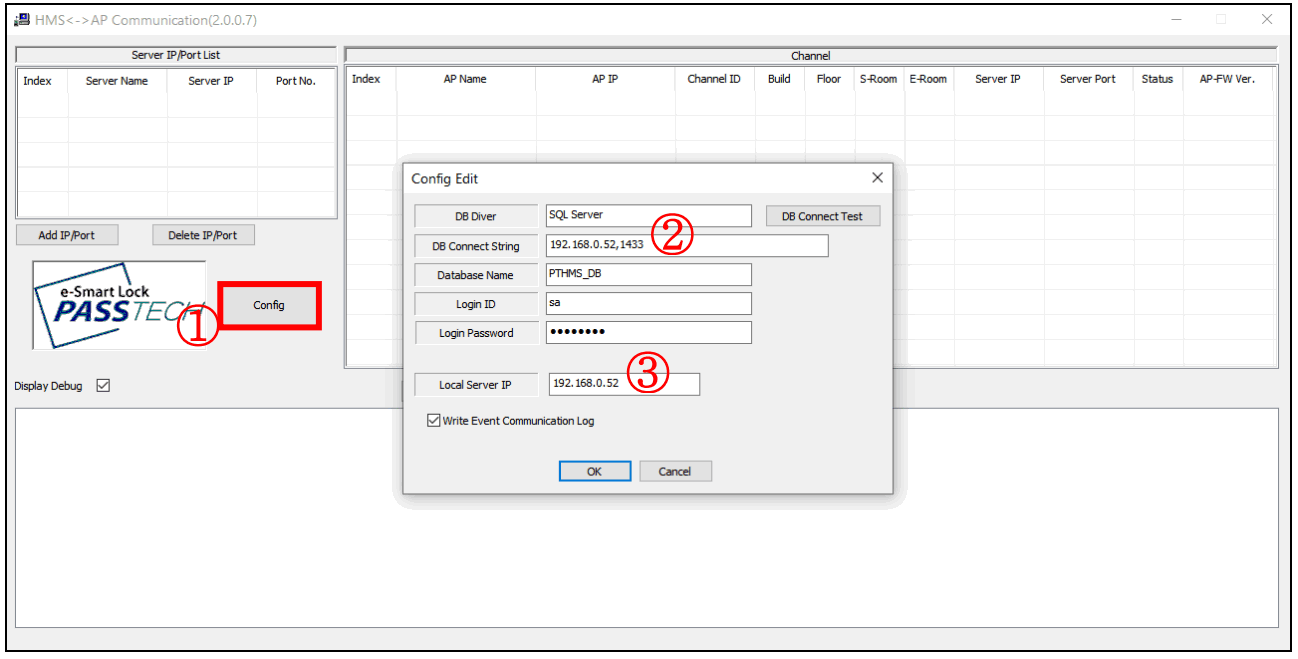Click Server Name column header
The width and height of the screenshot is (1298, 659).
point(117,81)
